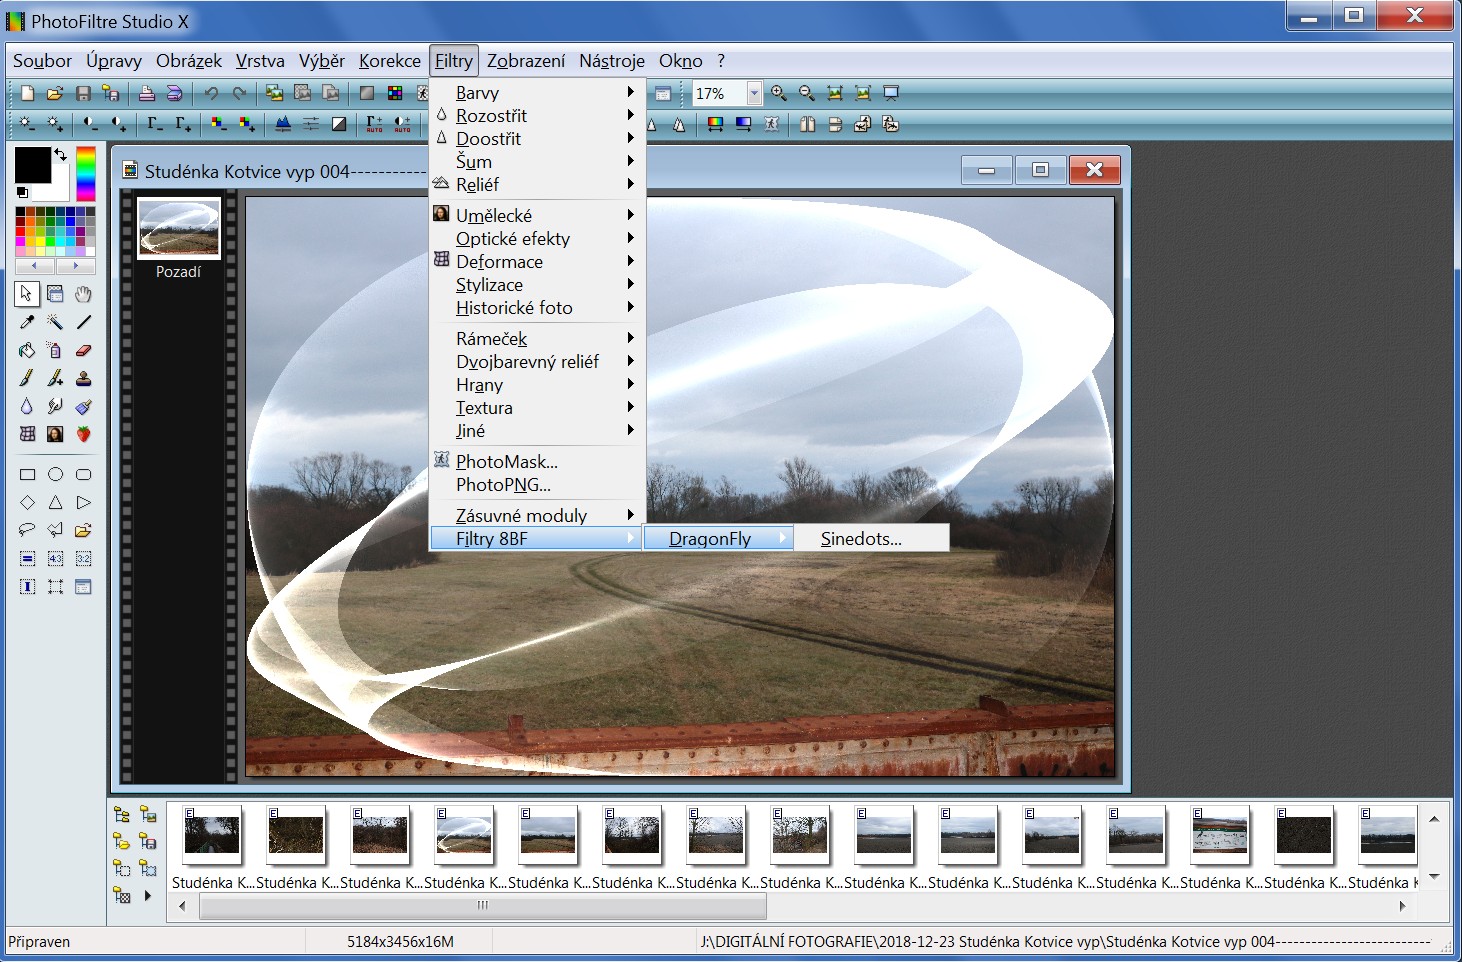Image resolution: width=1462 pixels, height=962 pixels.
Task: Zoom out with the magnifier minus icon
Action: tap(807, 93)
